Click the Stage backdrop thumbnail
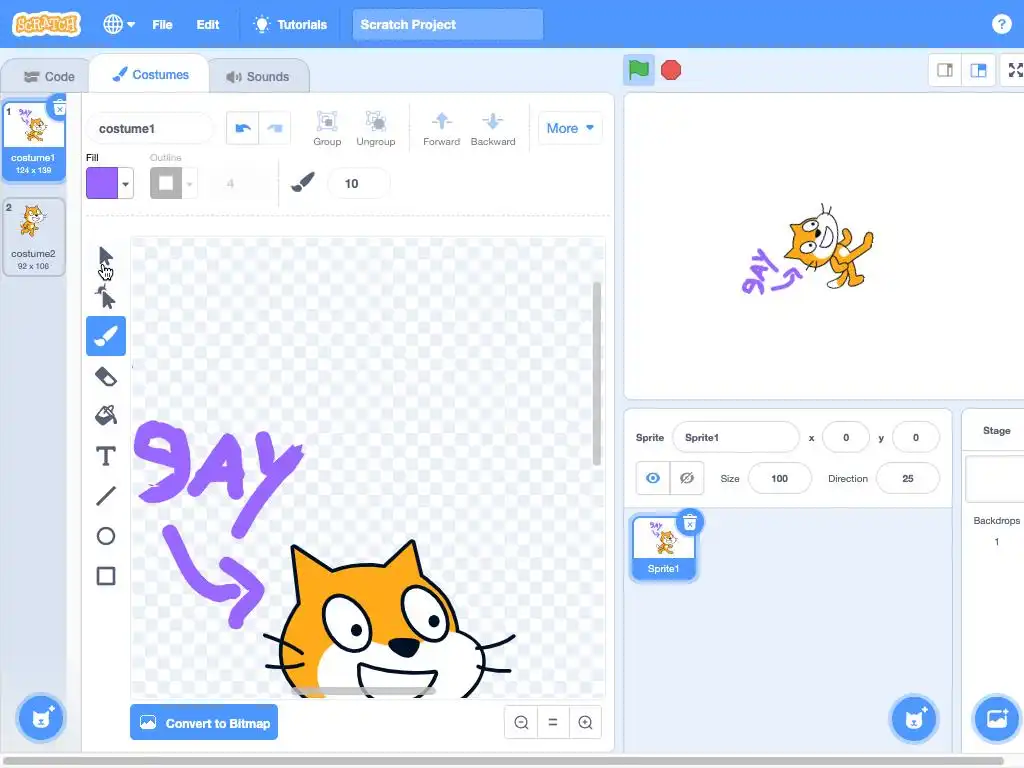 coord(995,479)
